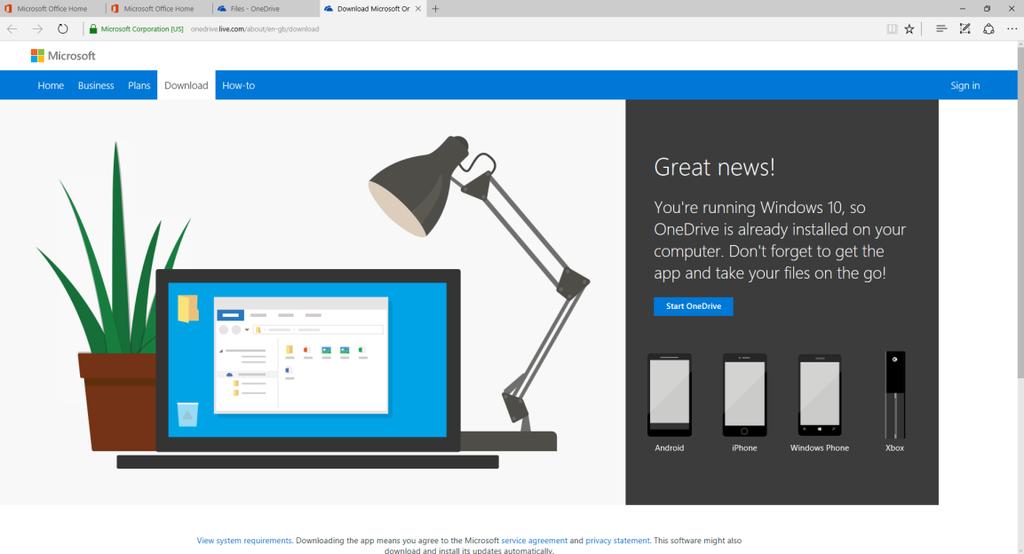Click the Xbox label
Viewport: 1024px width, 554px height.
[x=895, y=448]
